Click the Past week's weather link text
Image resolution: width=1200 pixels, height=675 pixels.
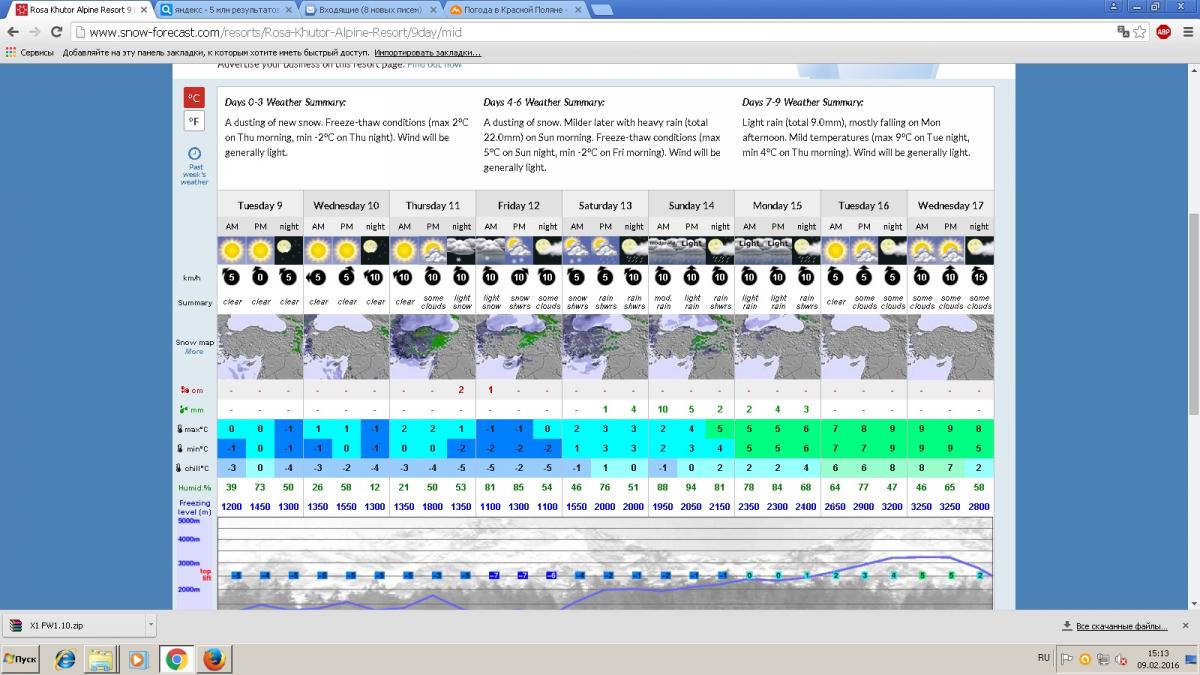194,175
